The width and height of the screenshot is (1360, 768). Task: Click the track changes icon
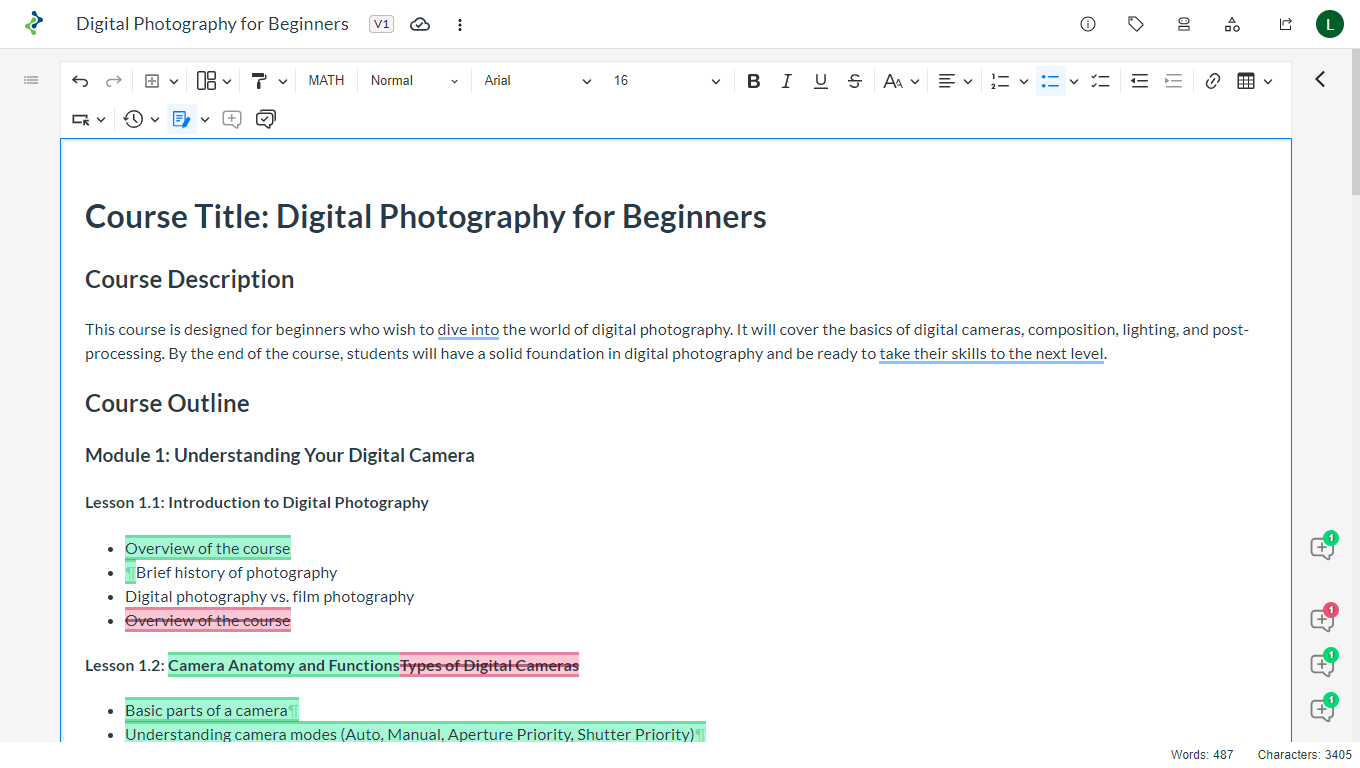(181, 119)
